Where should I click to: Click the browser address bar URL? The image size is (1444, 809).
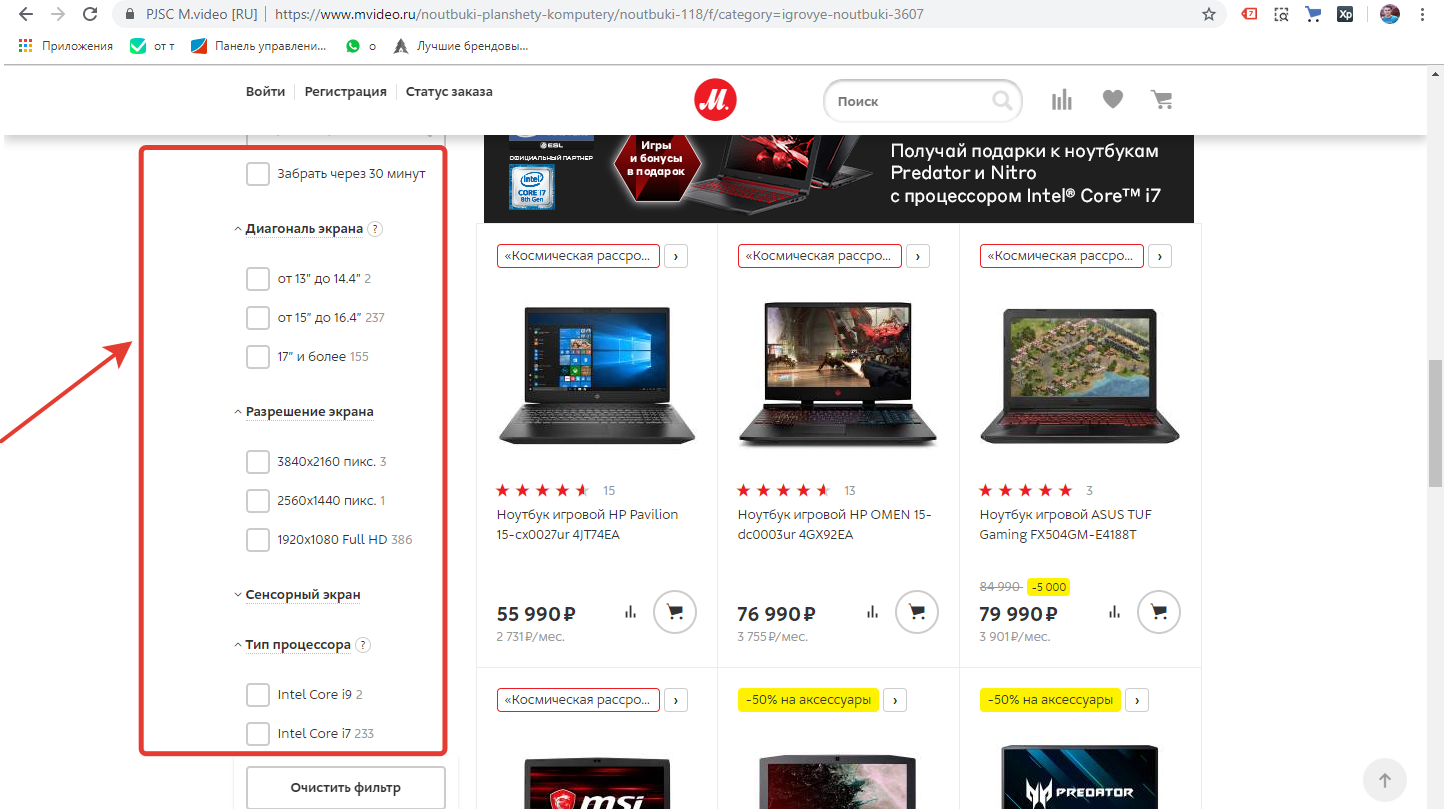(x=598, y=15)
